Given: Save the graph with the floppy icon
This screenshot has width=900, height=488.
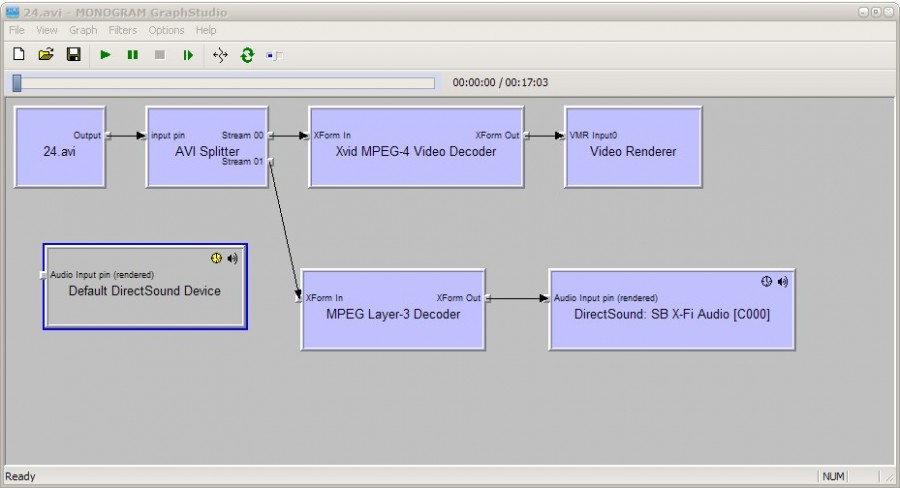Looking at the screenshot, I should [73, 55].
